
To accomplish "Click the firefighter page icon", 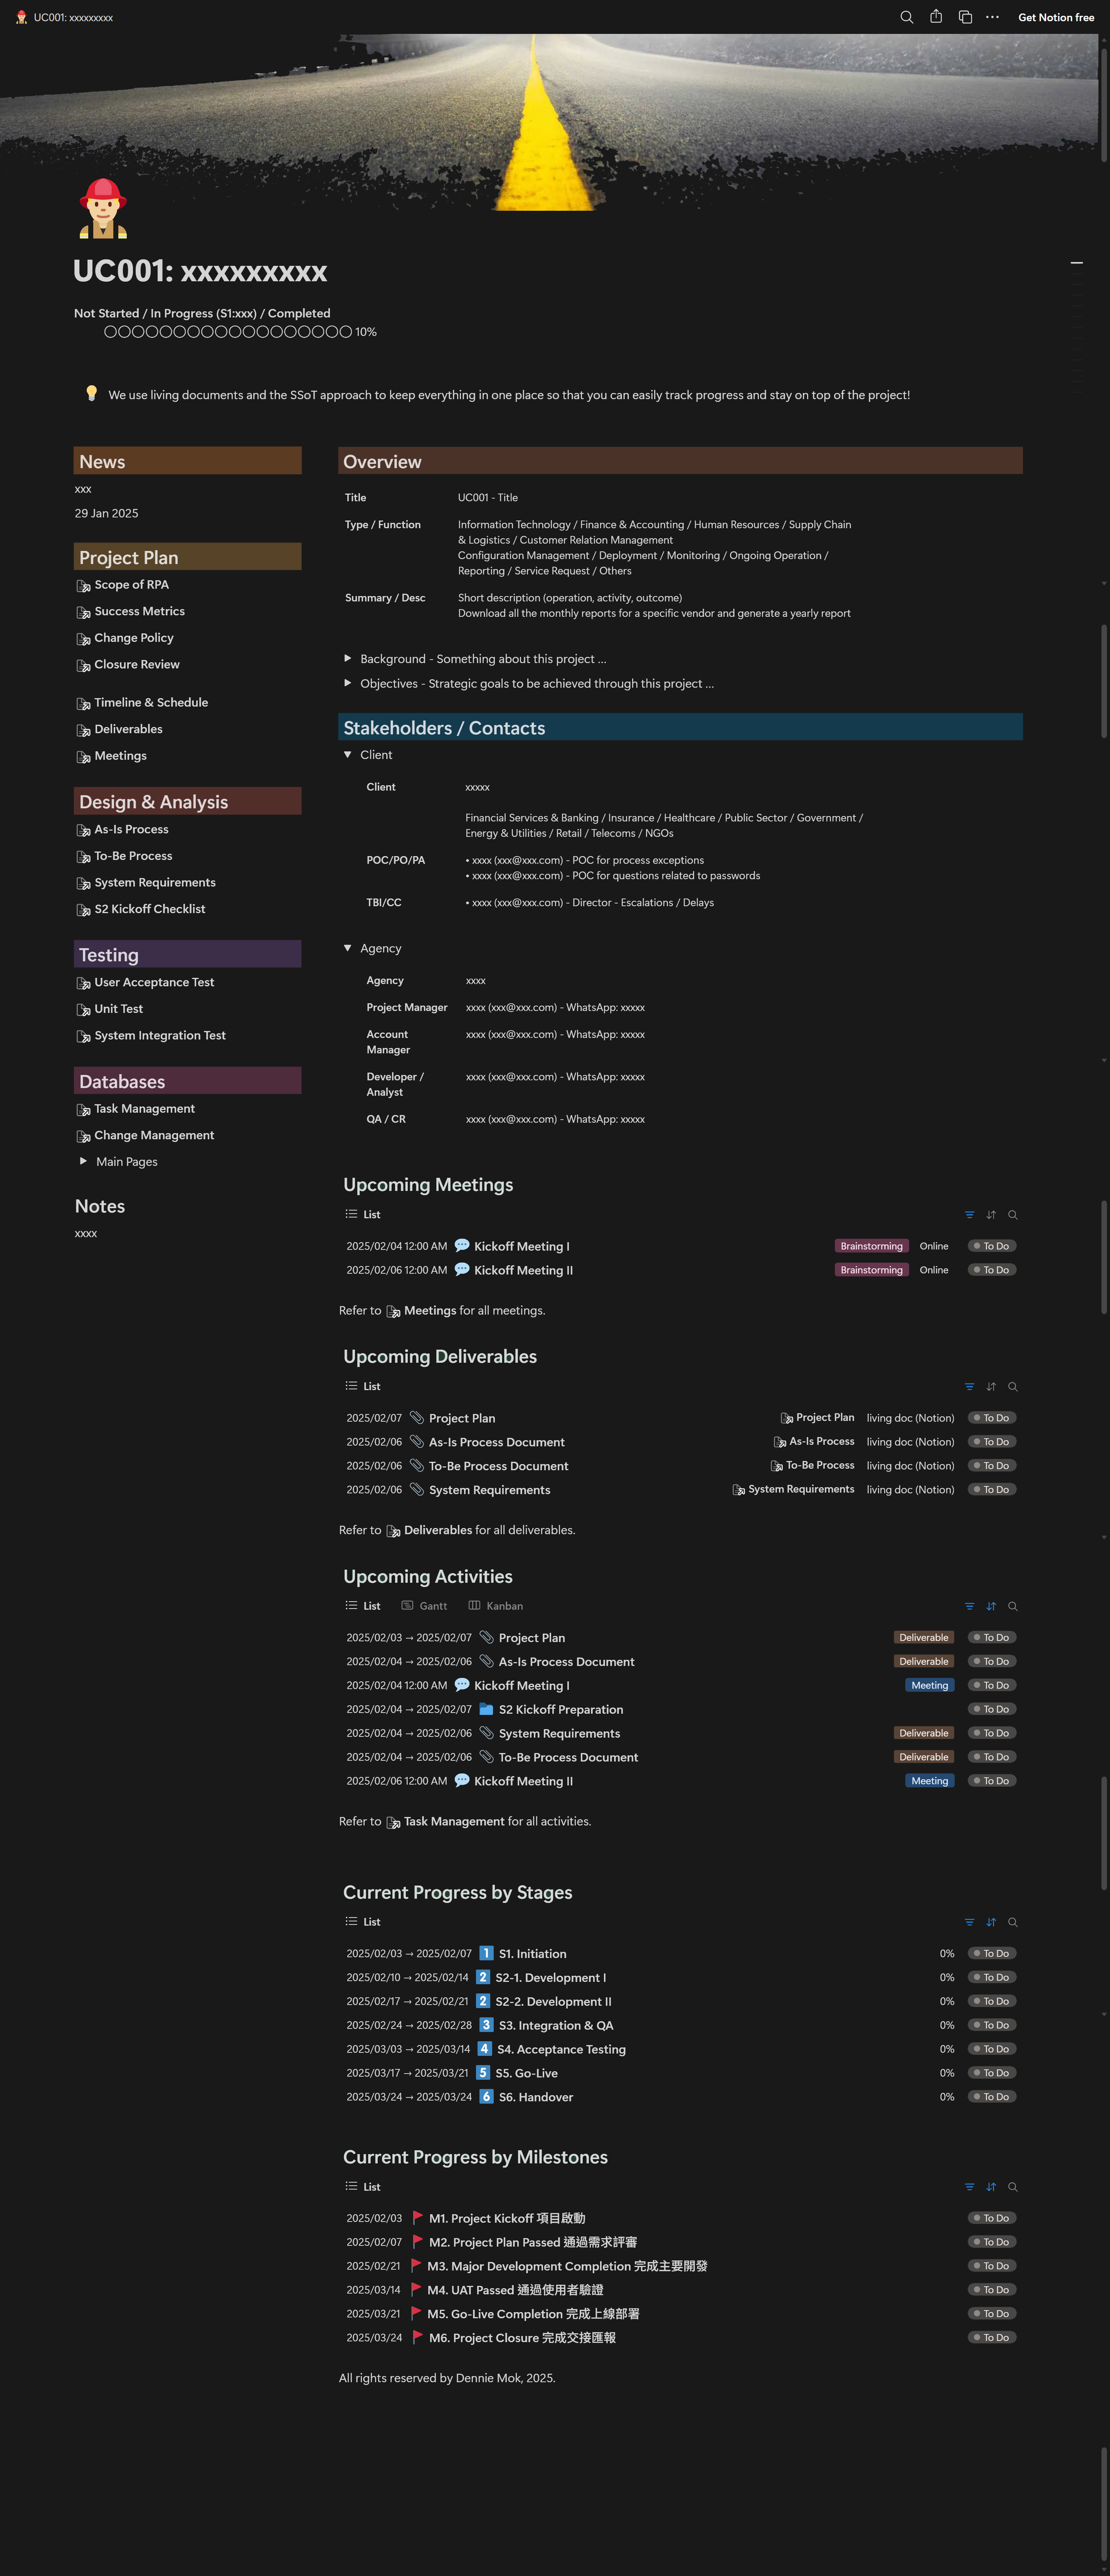I will click(103, 208).
